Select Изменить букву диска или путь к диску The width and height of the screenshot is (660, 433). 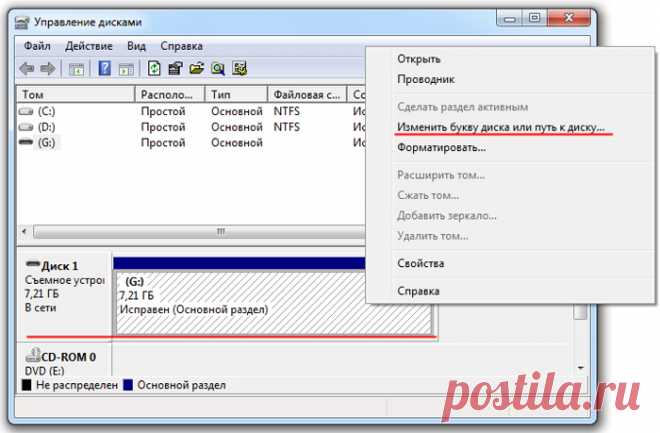click(x=501, y=127)
